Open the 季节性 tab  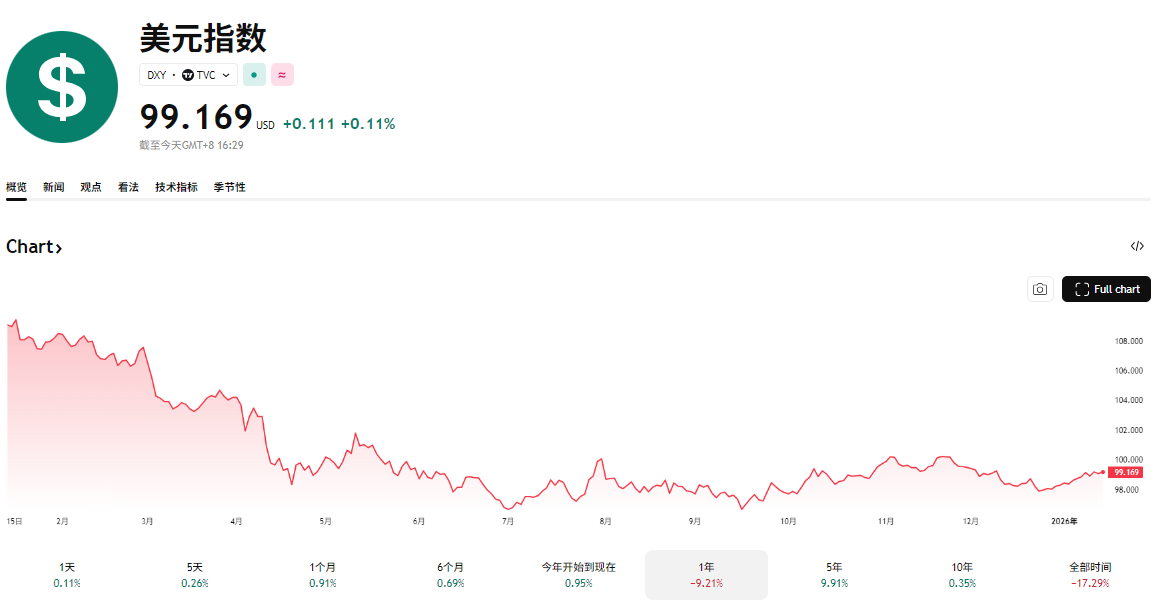click(x=229, y=187)
